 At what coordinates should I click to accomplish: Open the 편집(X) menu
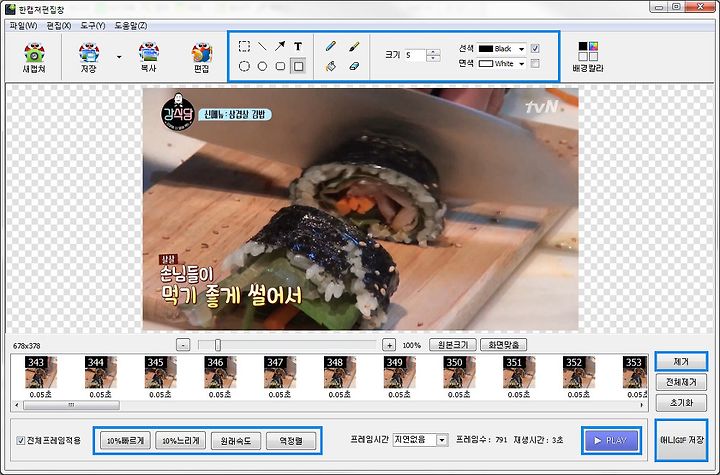pos(59,26)
